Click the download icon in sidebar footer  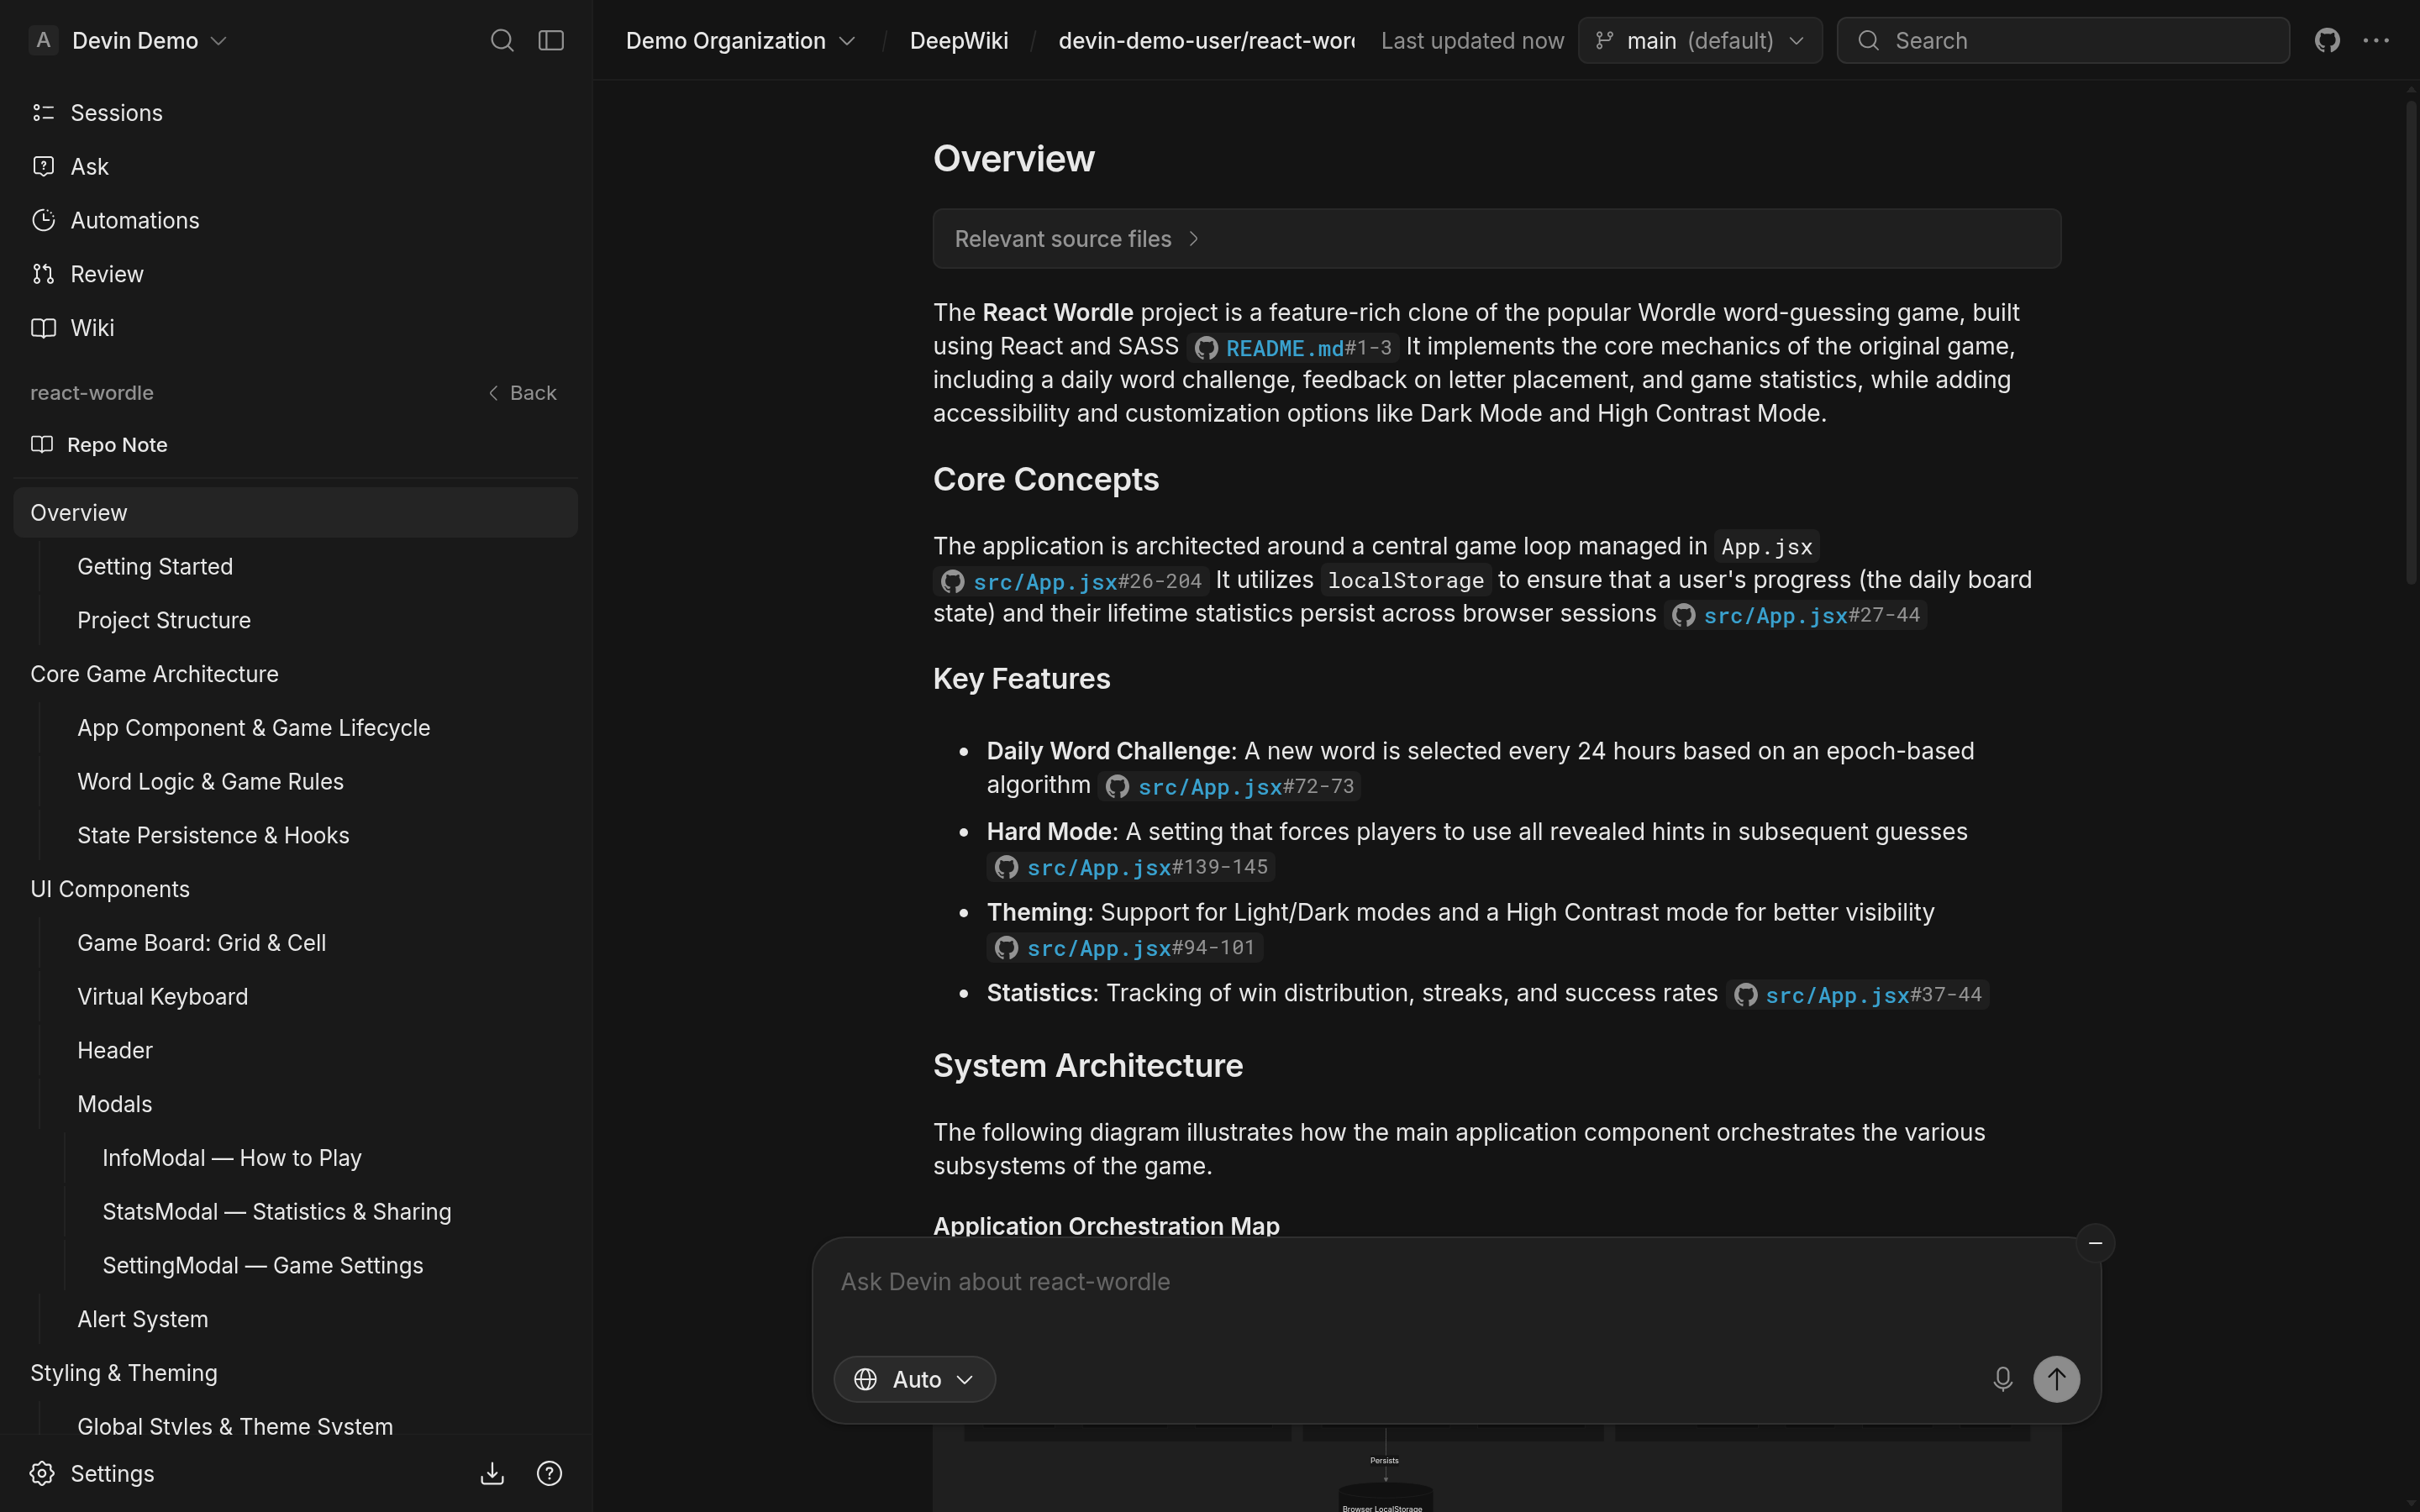point(492,1473)
